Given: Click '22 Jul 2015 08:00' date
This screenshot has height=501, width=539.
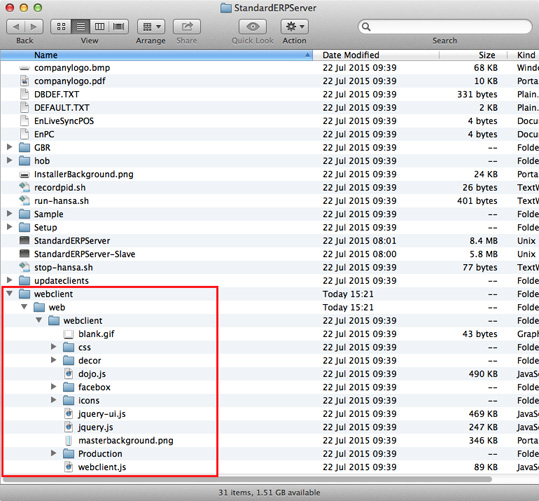Looking at the screenshot, I should click(x=360, y=254).
